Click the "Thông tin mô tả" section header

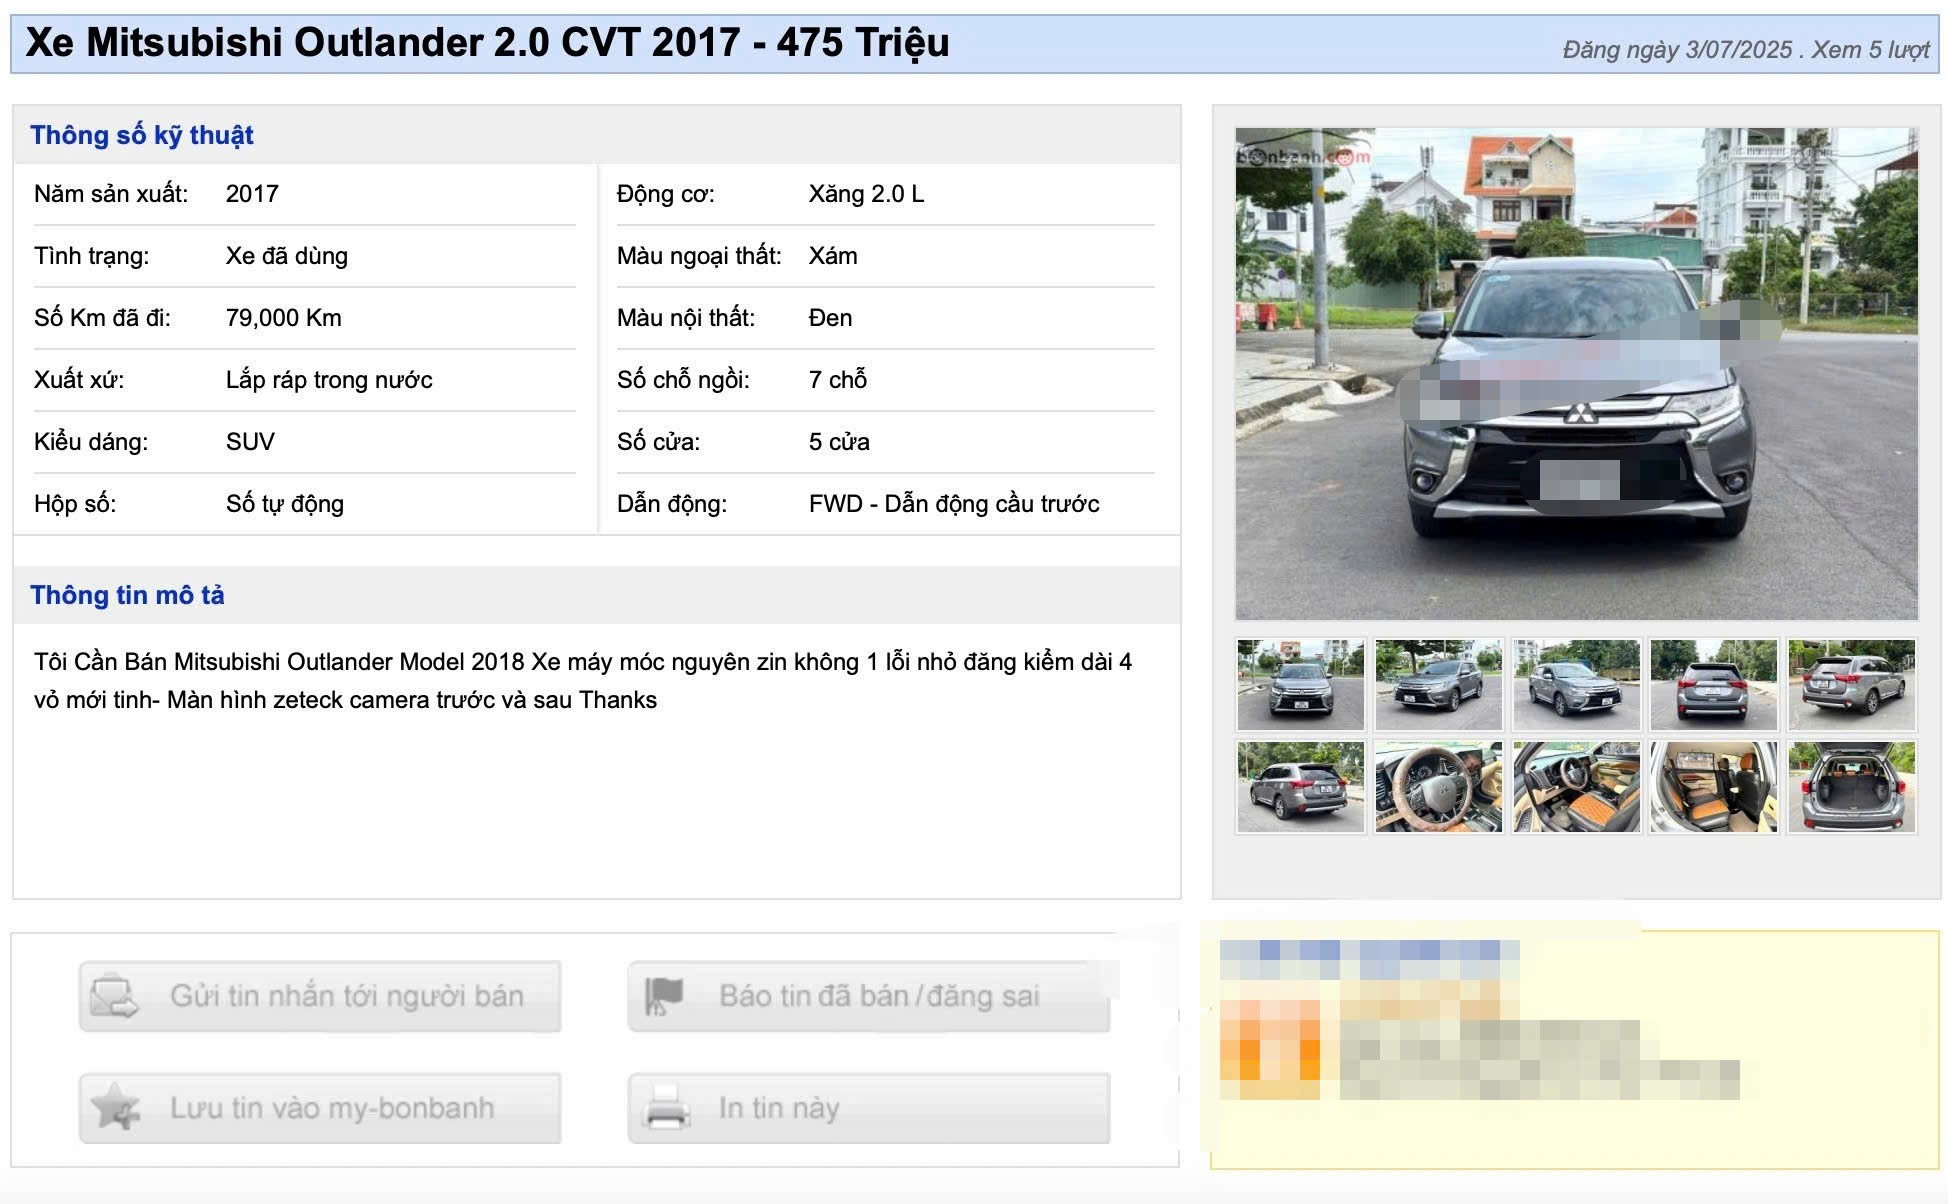coord(127,595)
